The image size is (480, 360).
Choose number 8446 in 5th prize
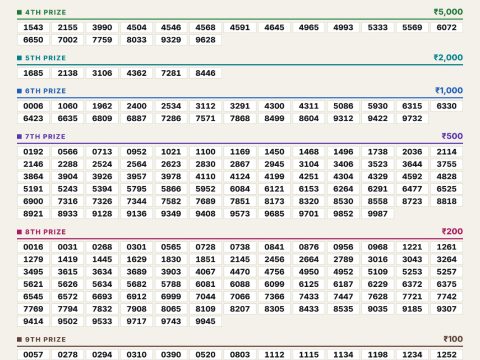tap(205, 73)
